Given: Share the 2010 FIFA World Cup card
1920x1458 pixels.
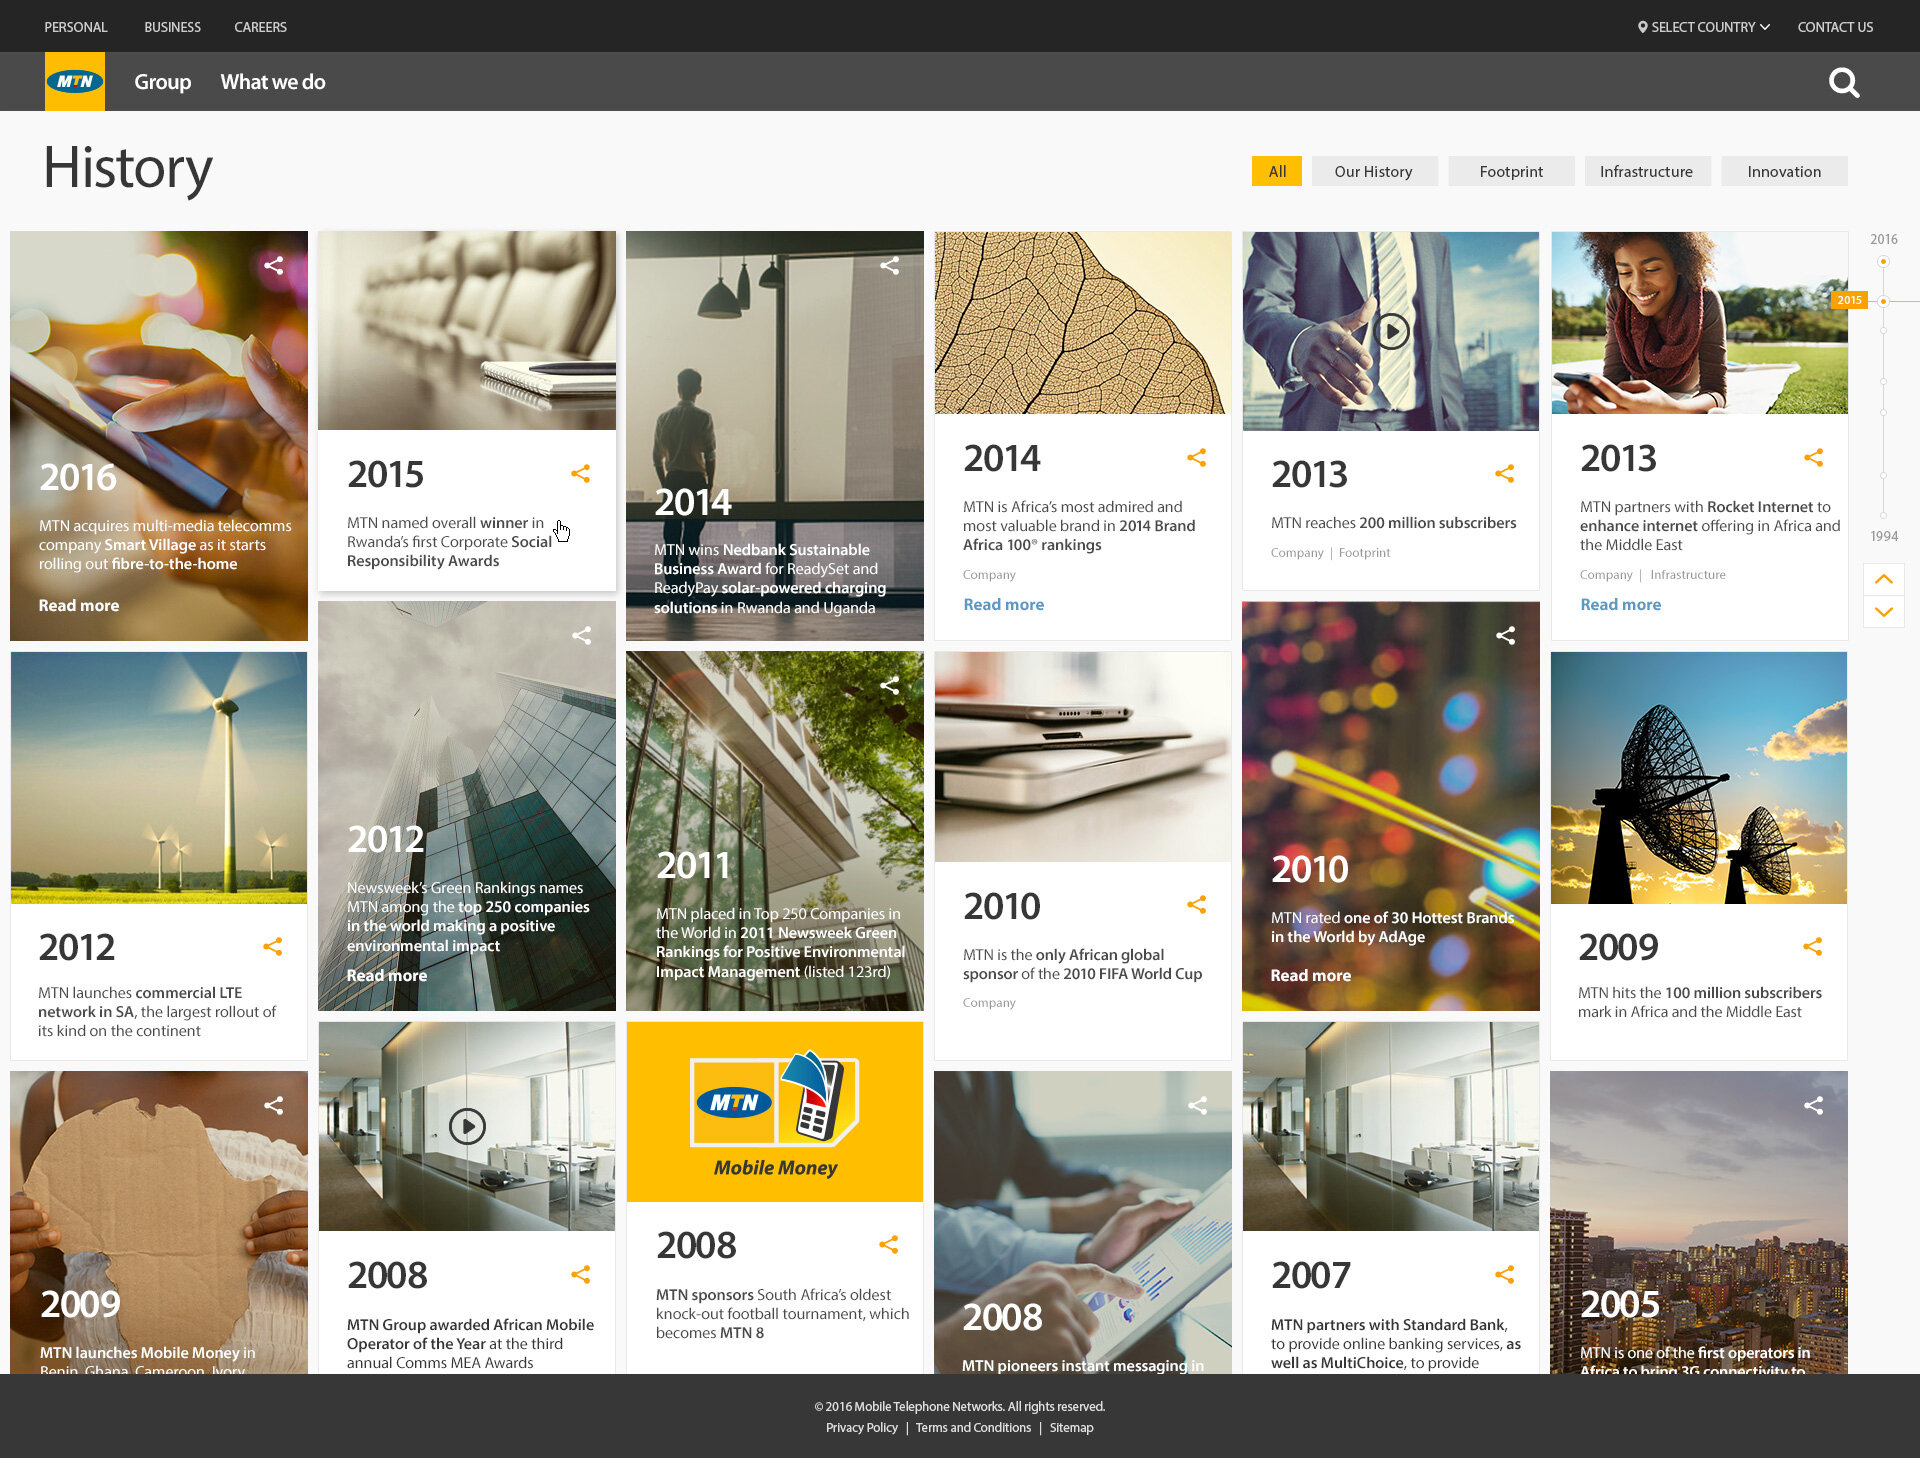Looking at the screenshot, I should pyautogui.click(x=1196, y=905).
